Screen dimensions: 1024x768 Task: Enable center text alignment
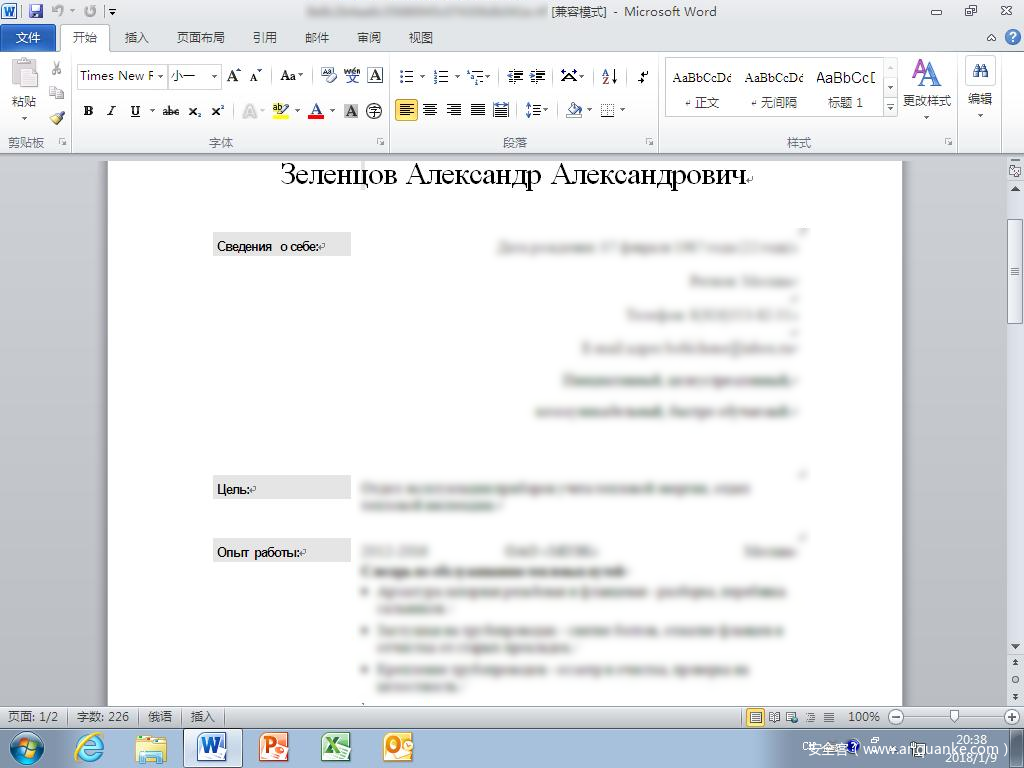tap(430, 110)
